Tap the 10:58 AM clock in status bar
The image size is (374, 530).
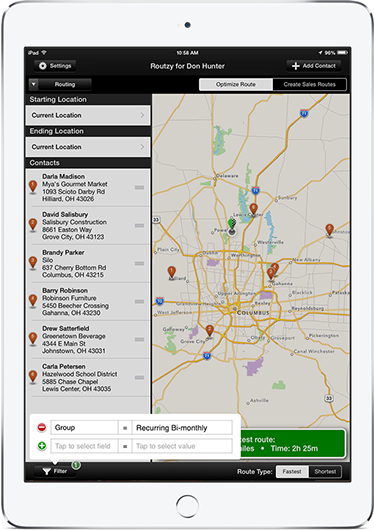(x=187, y=53)
